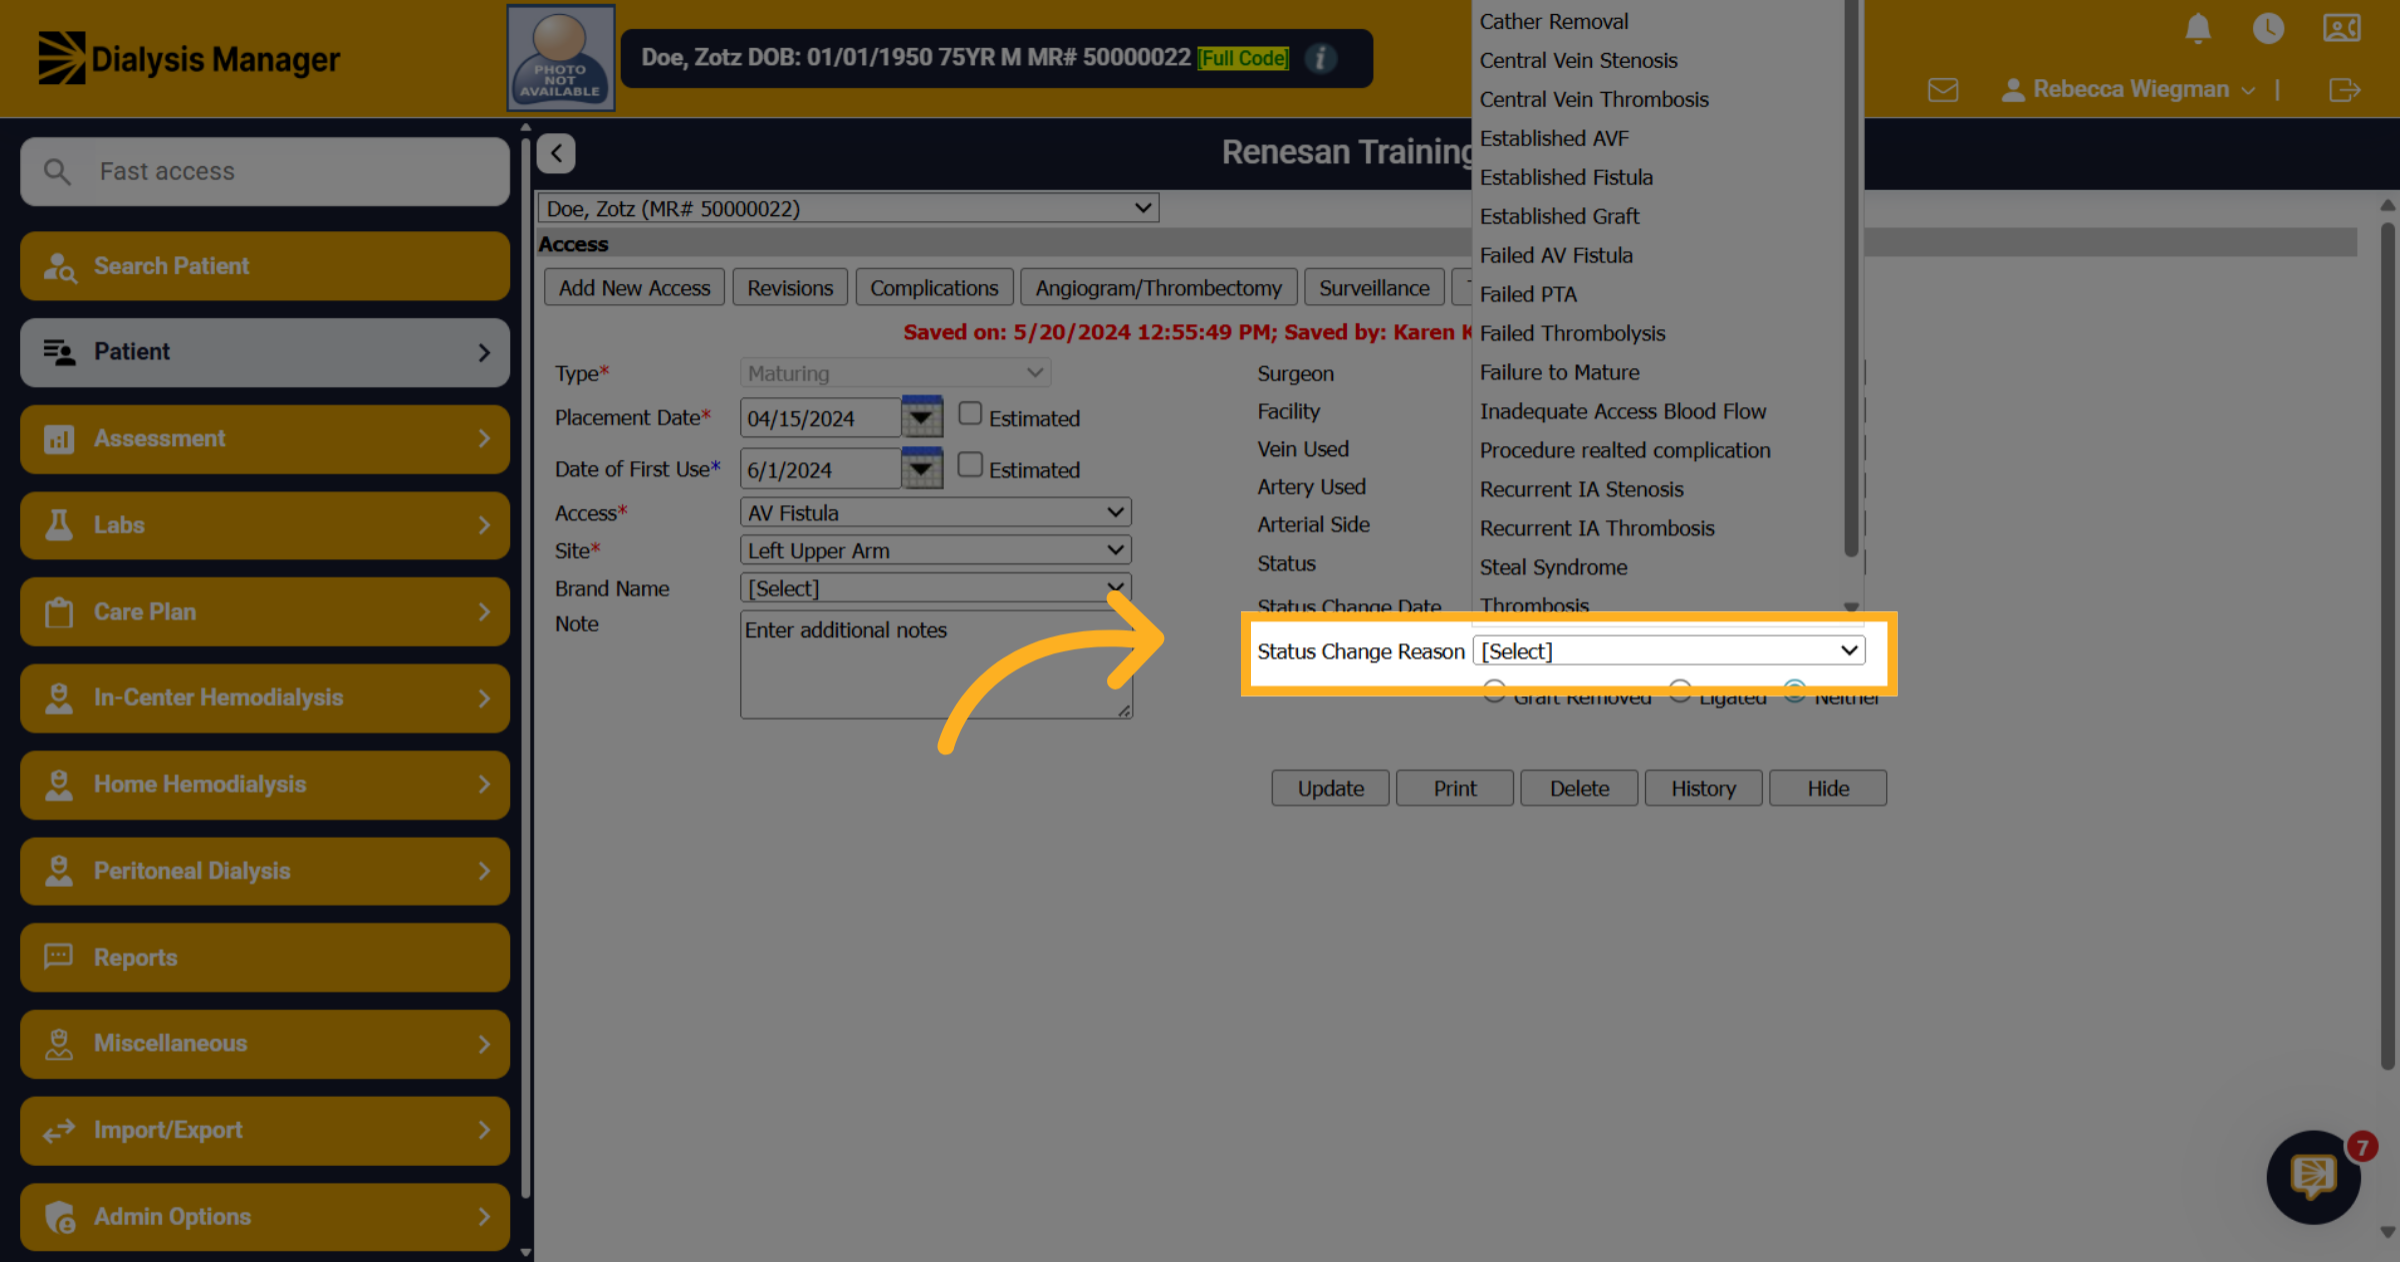
Task: Open Angiogram/Thrombectomy tab button
Action: pyautogui.click(x=1158, y=288)
